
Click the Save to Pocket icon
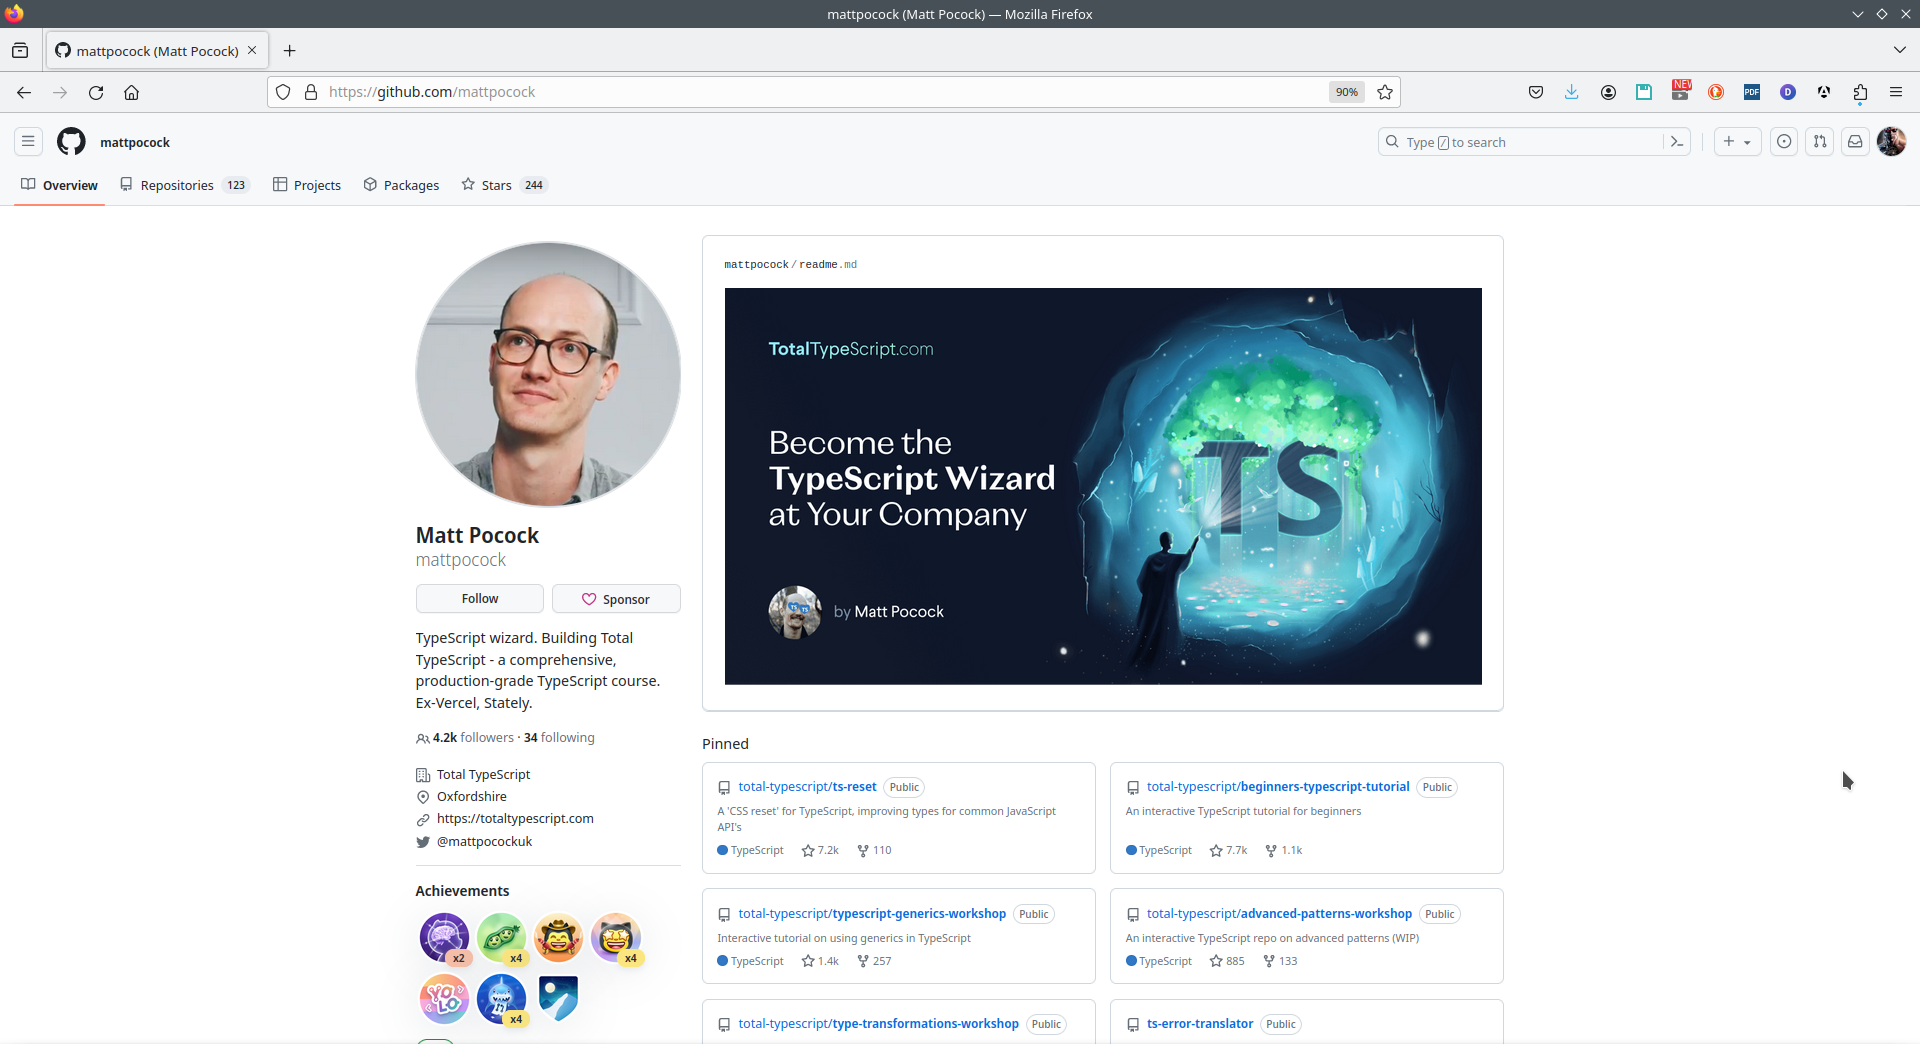[x=1536, y=92]
